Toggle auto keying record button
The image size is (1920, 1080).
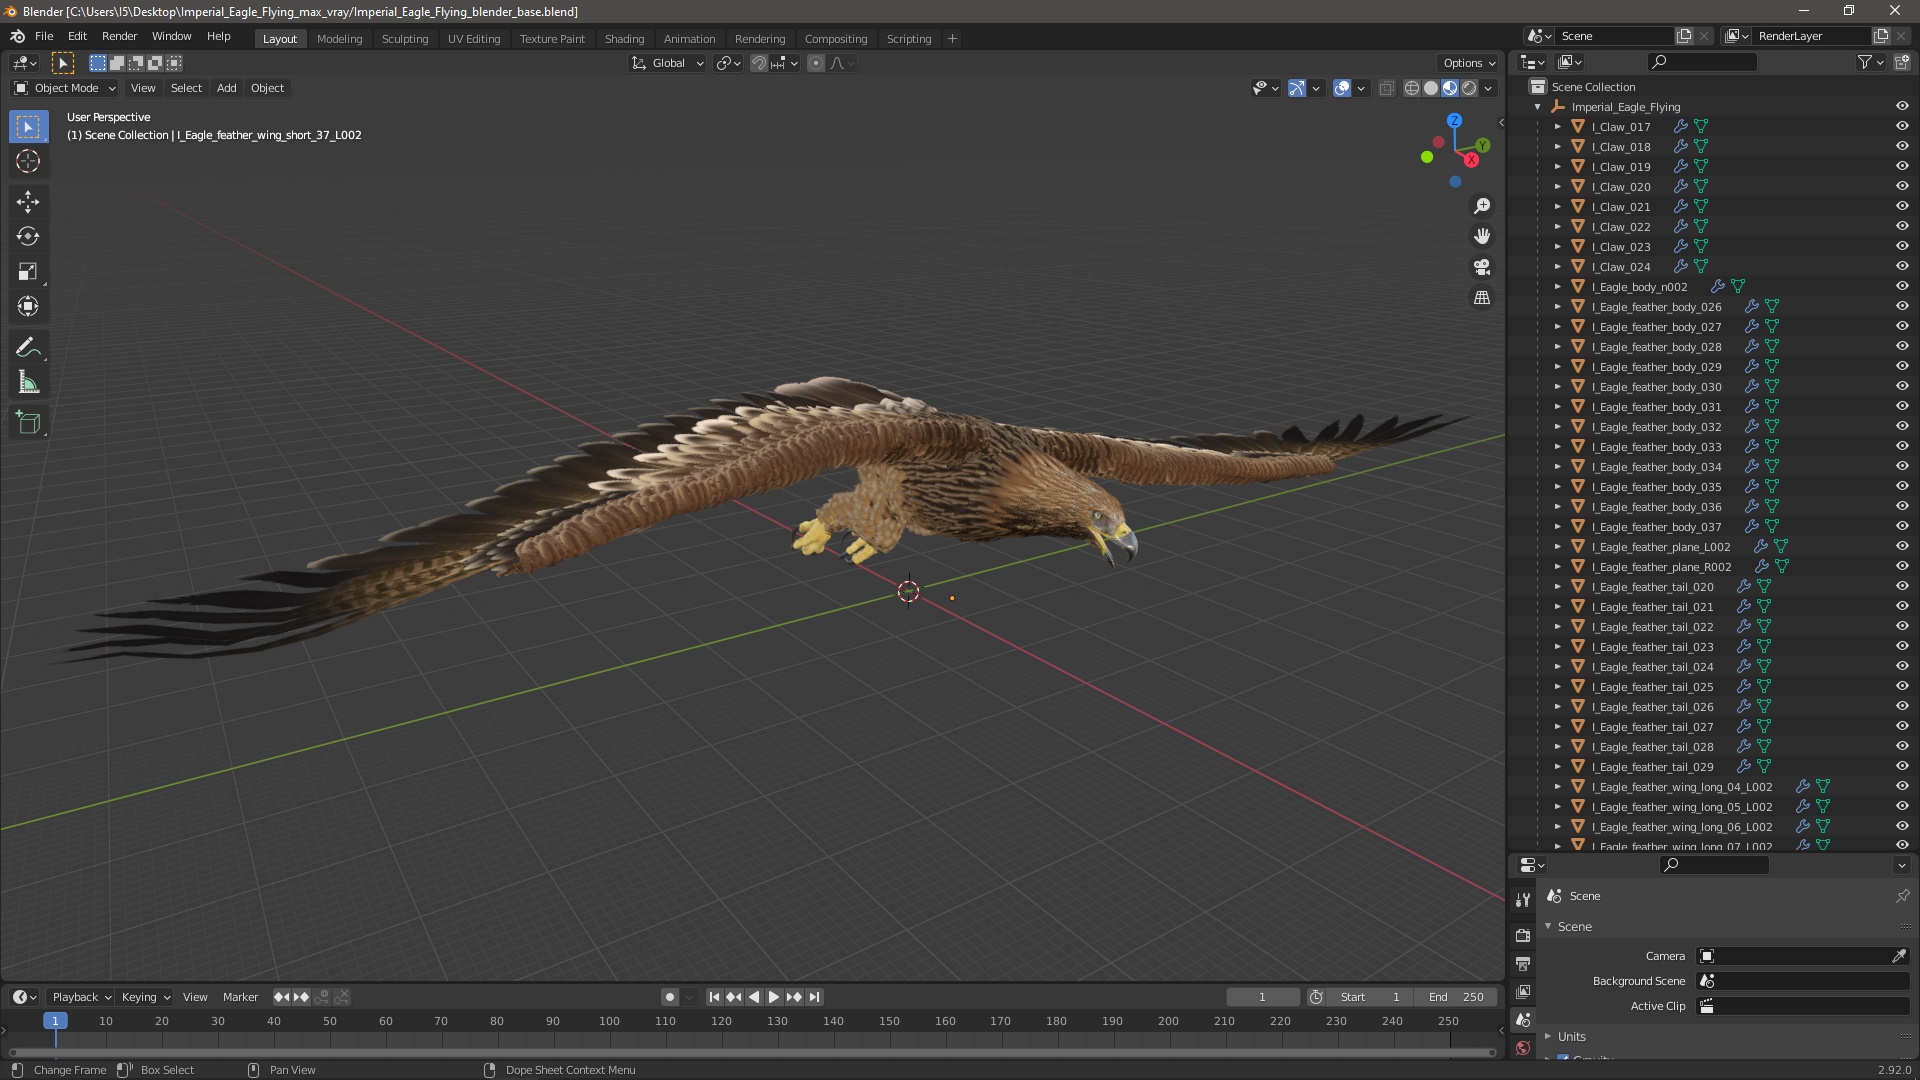pyautogui.click(x=670, y=997)
